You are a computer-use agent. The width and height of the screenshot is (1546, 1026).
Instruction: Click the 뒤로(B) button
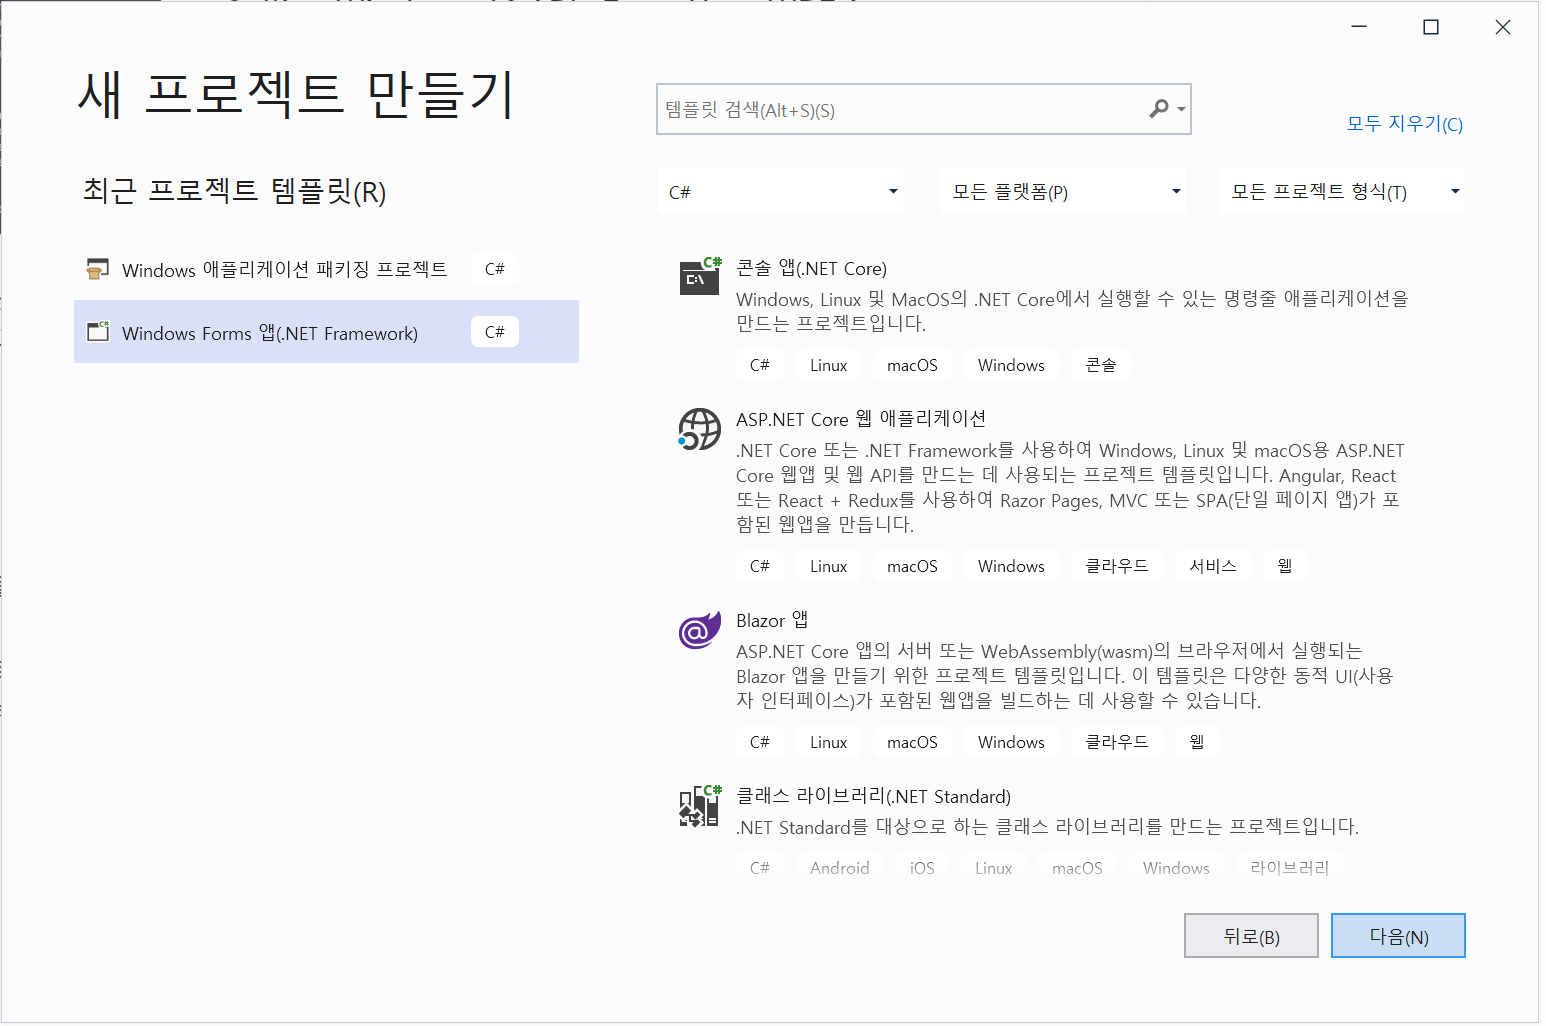1251,936
